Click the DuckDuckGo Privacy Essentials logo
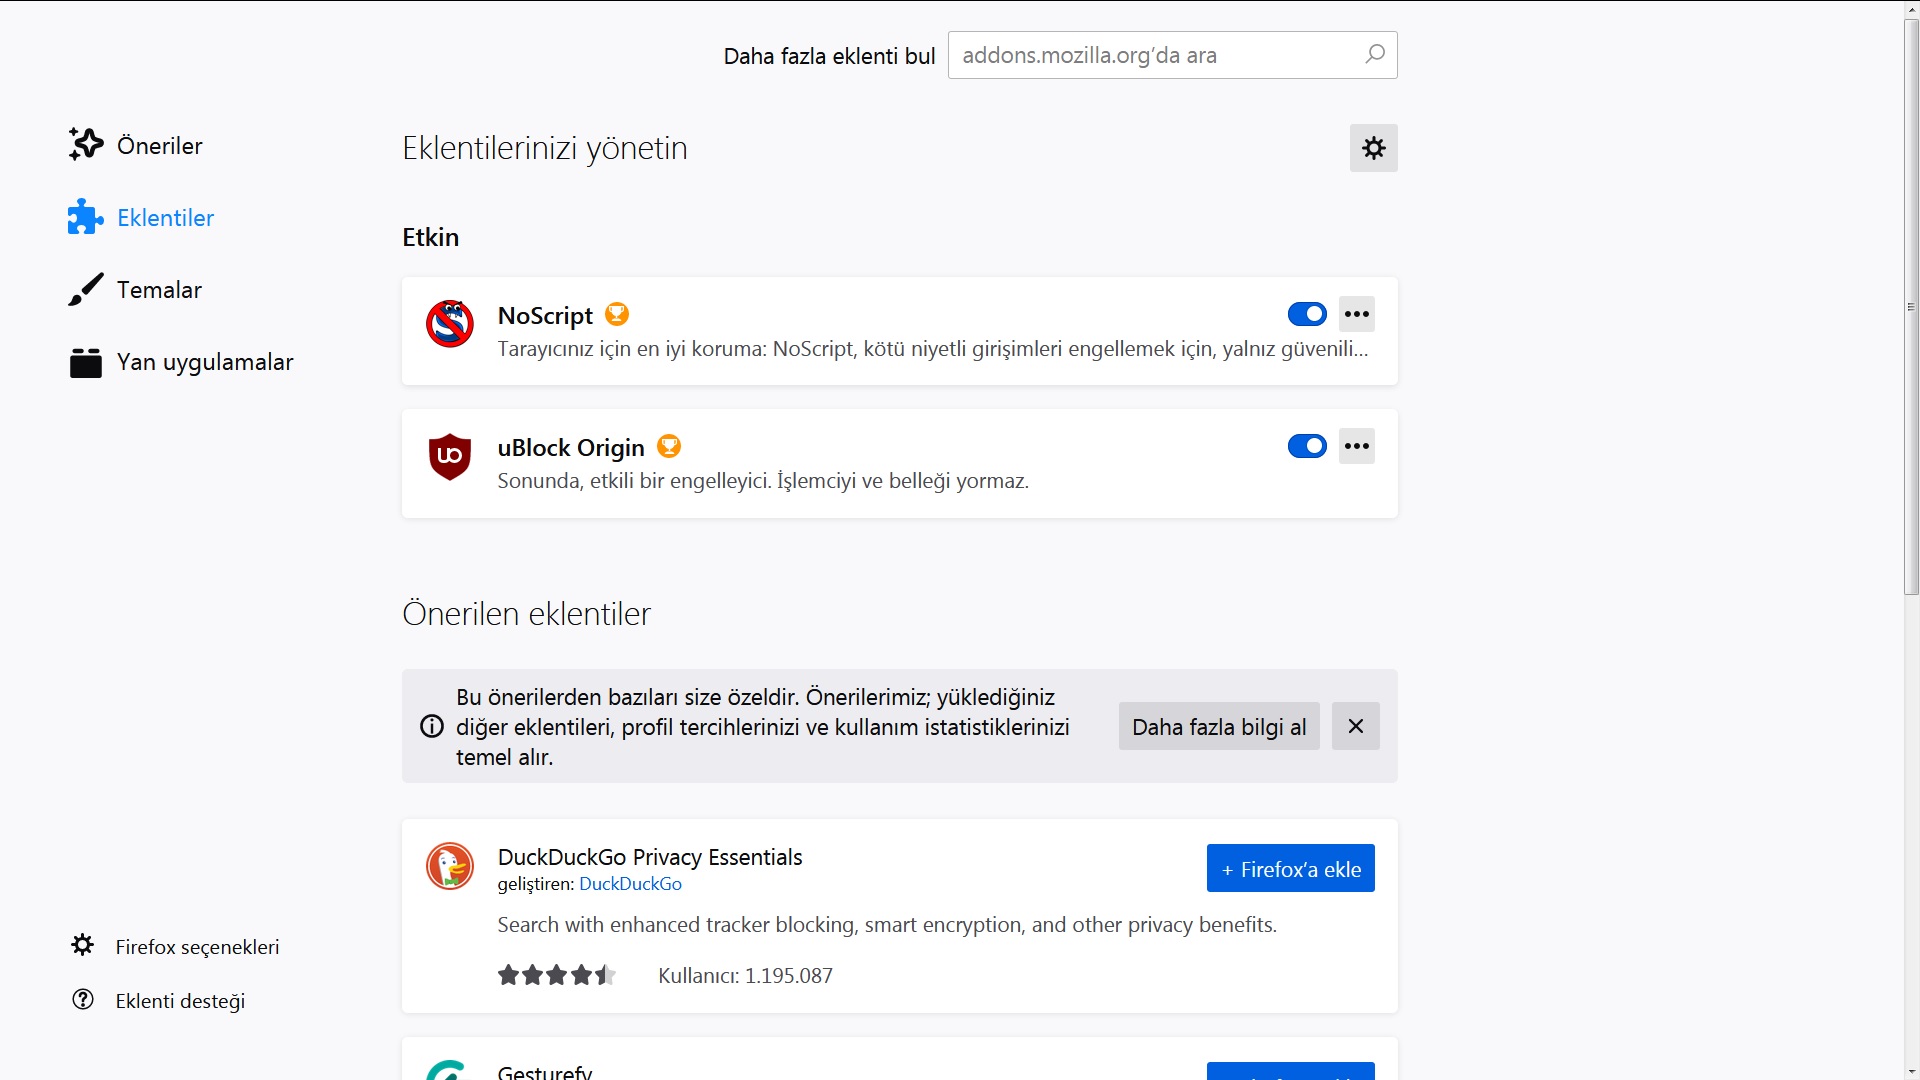This screenshot has width=1920, height=1080. [x=450, y=866]
